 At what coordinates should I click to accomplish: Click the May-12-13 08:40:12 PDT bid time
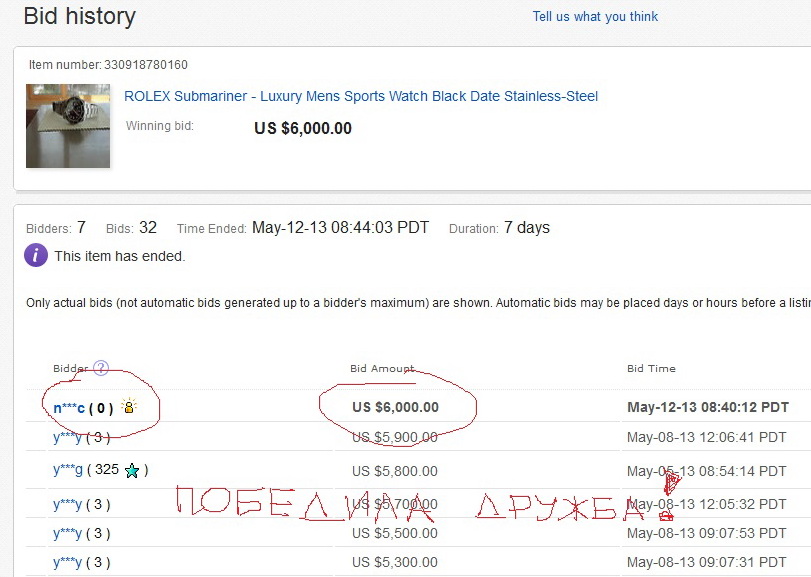coord(707,407)
